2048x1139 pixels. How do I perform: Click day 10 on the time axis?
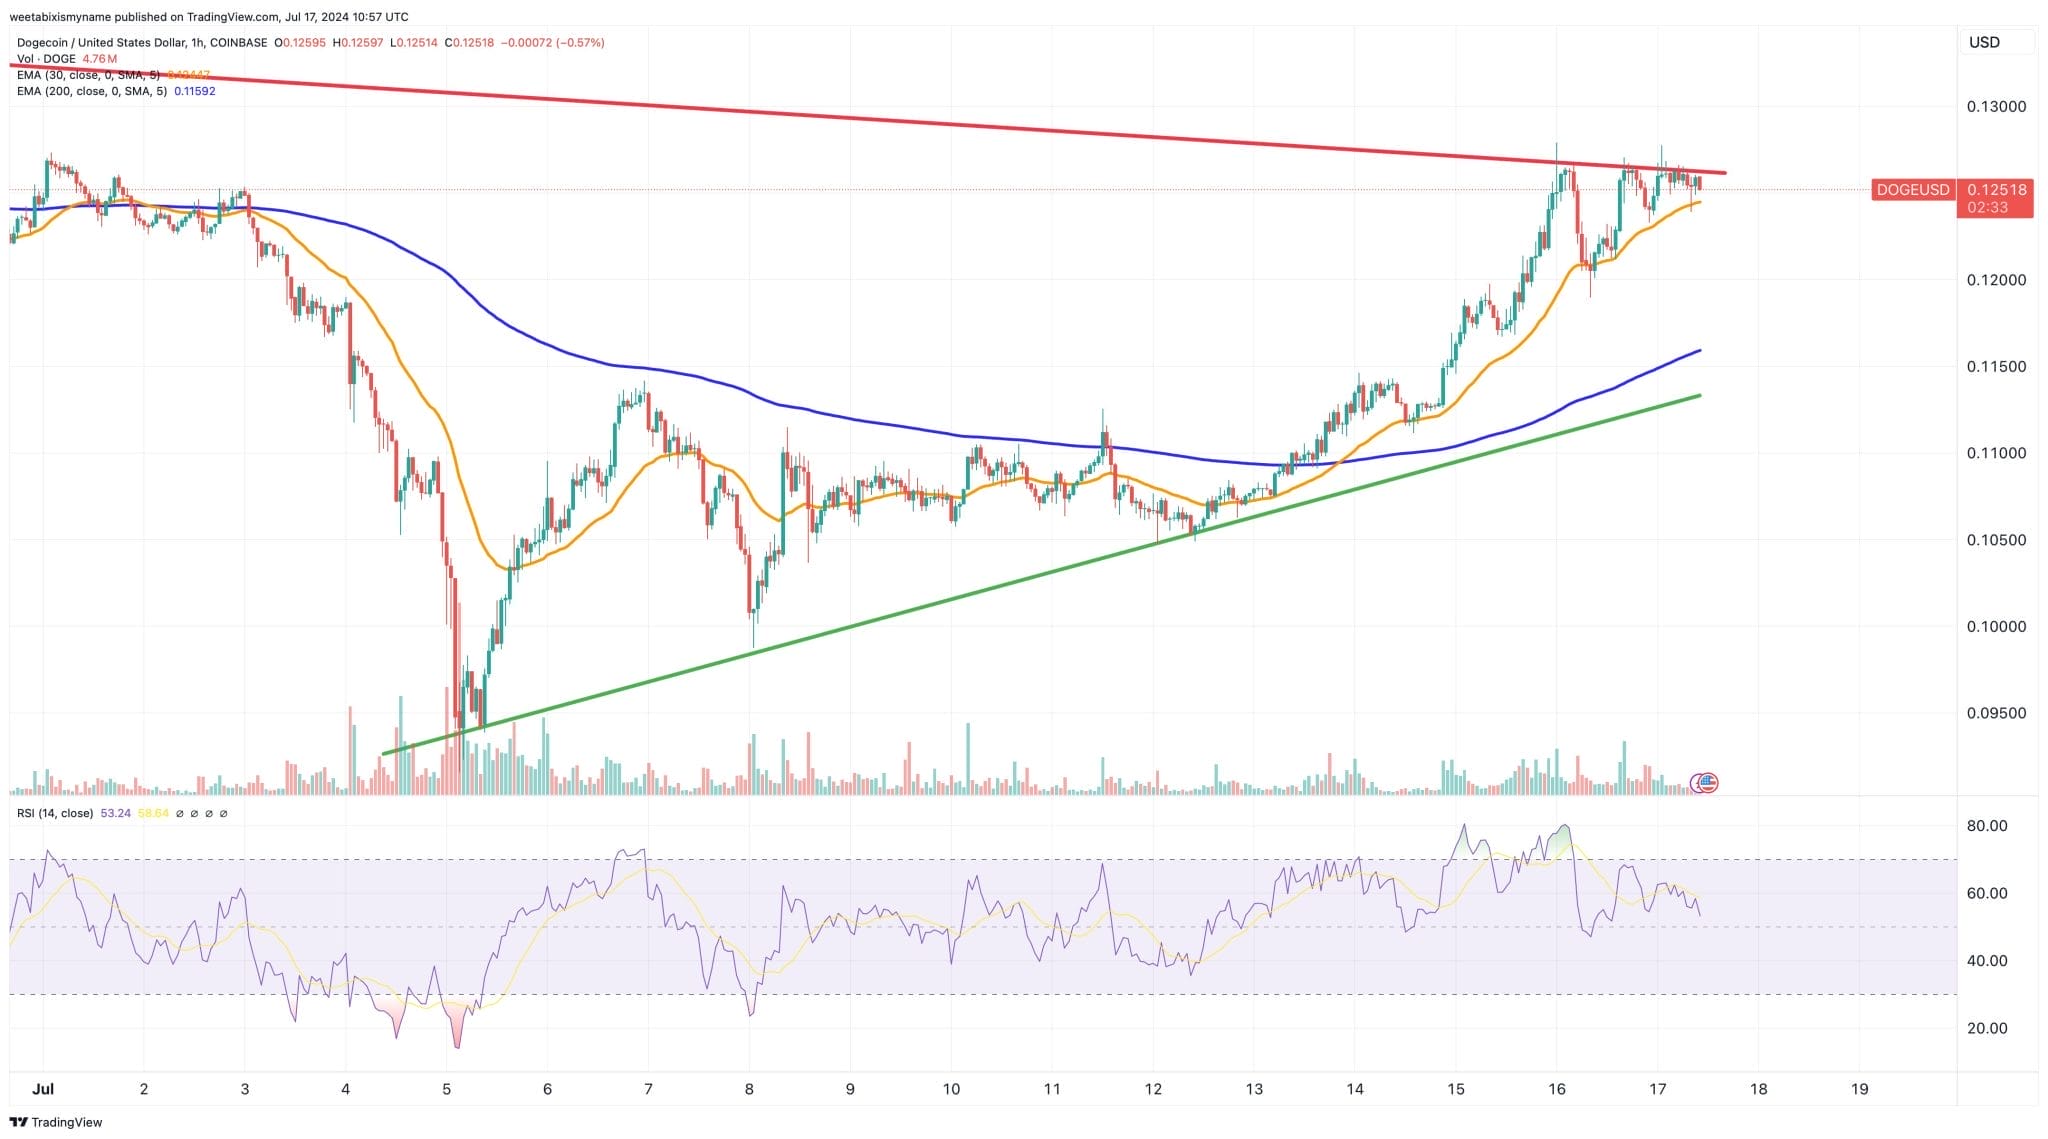click(x=951, y=1089)
